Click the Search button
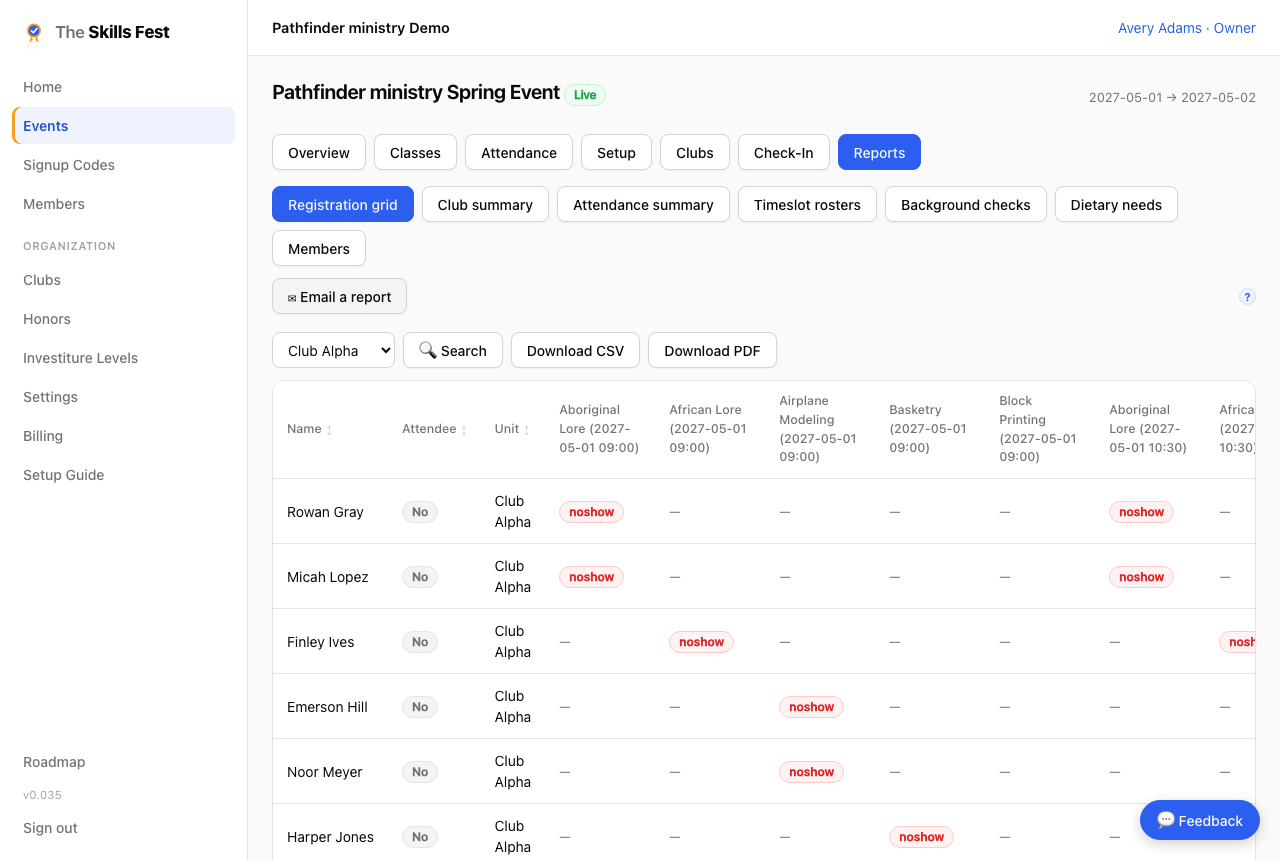The height and width of the screenshot is (860, 1280). (453, 351)
